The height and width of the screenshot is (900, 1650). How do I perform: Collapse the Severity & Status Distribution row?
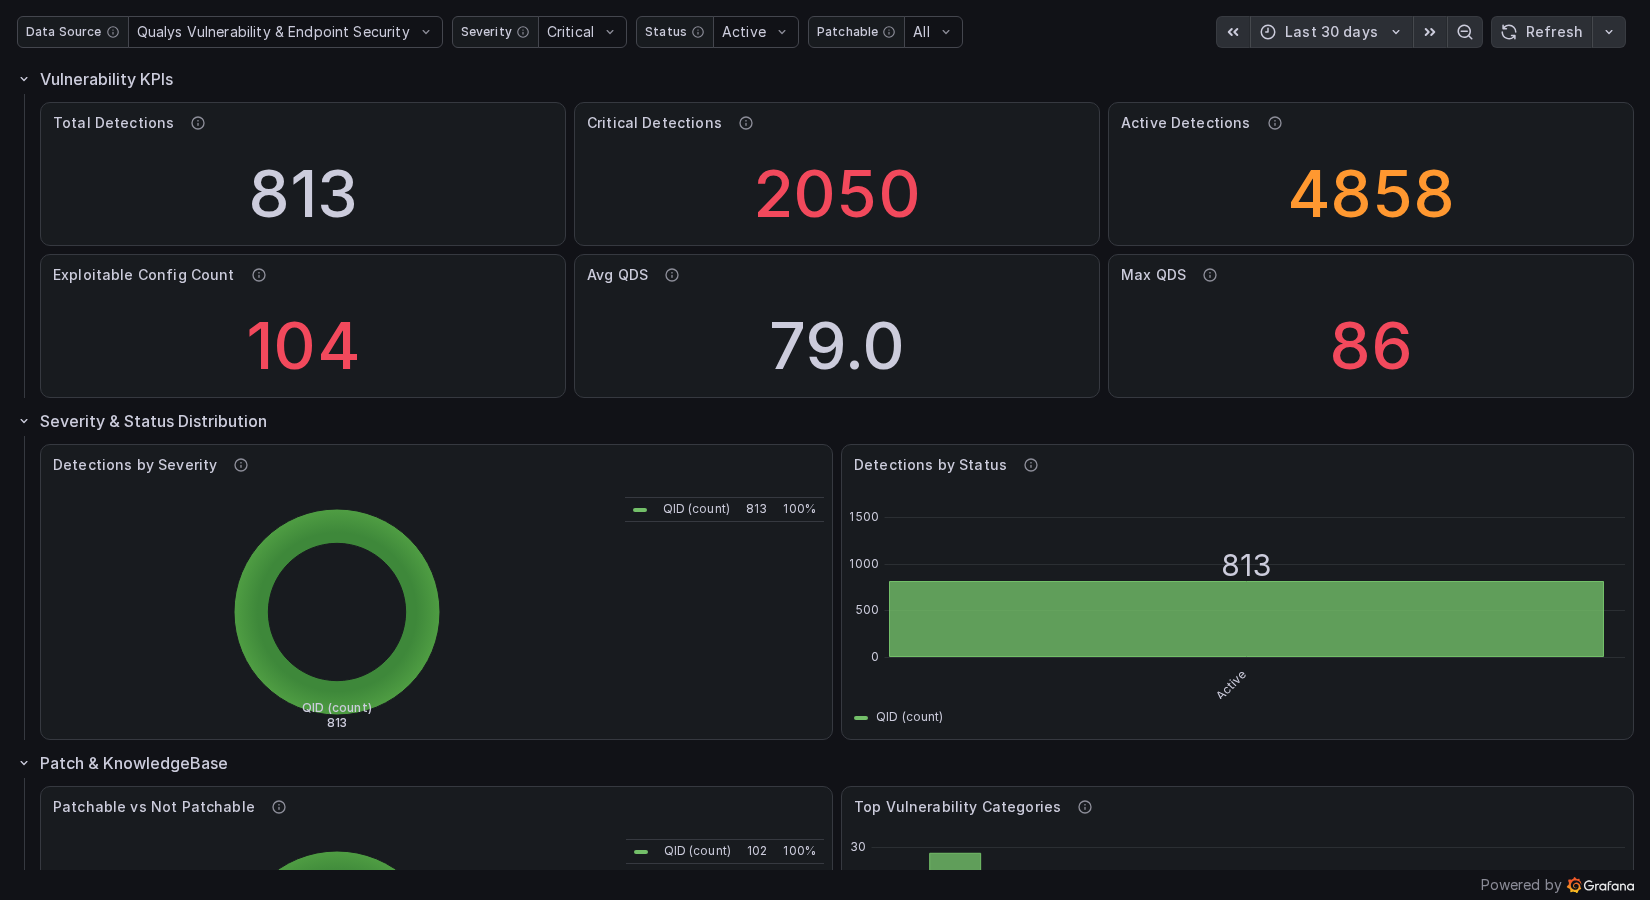coord(24,421)
